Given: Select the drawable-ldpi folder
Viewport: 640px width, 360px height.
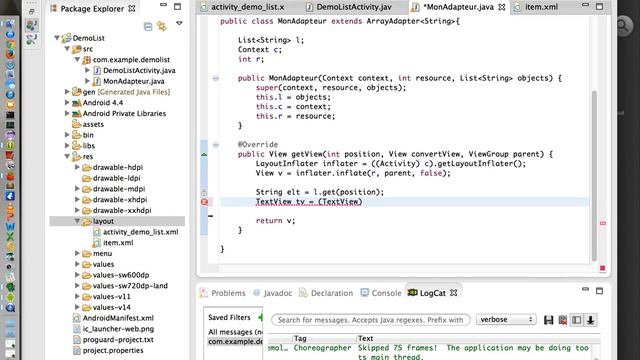Looking at the screenshot, I should [x=116, y=178].
